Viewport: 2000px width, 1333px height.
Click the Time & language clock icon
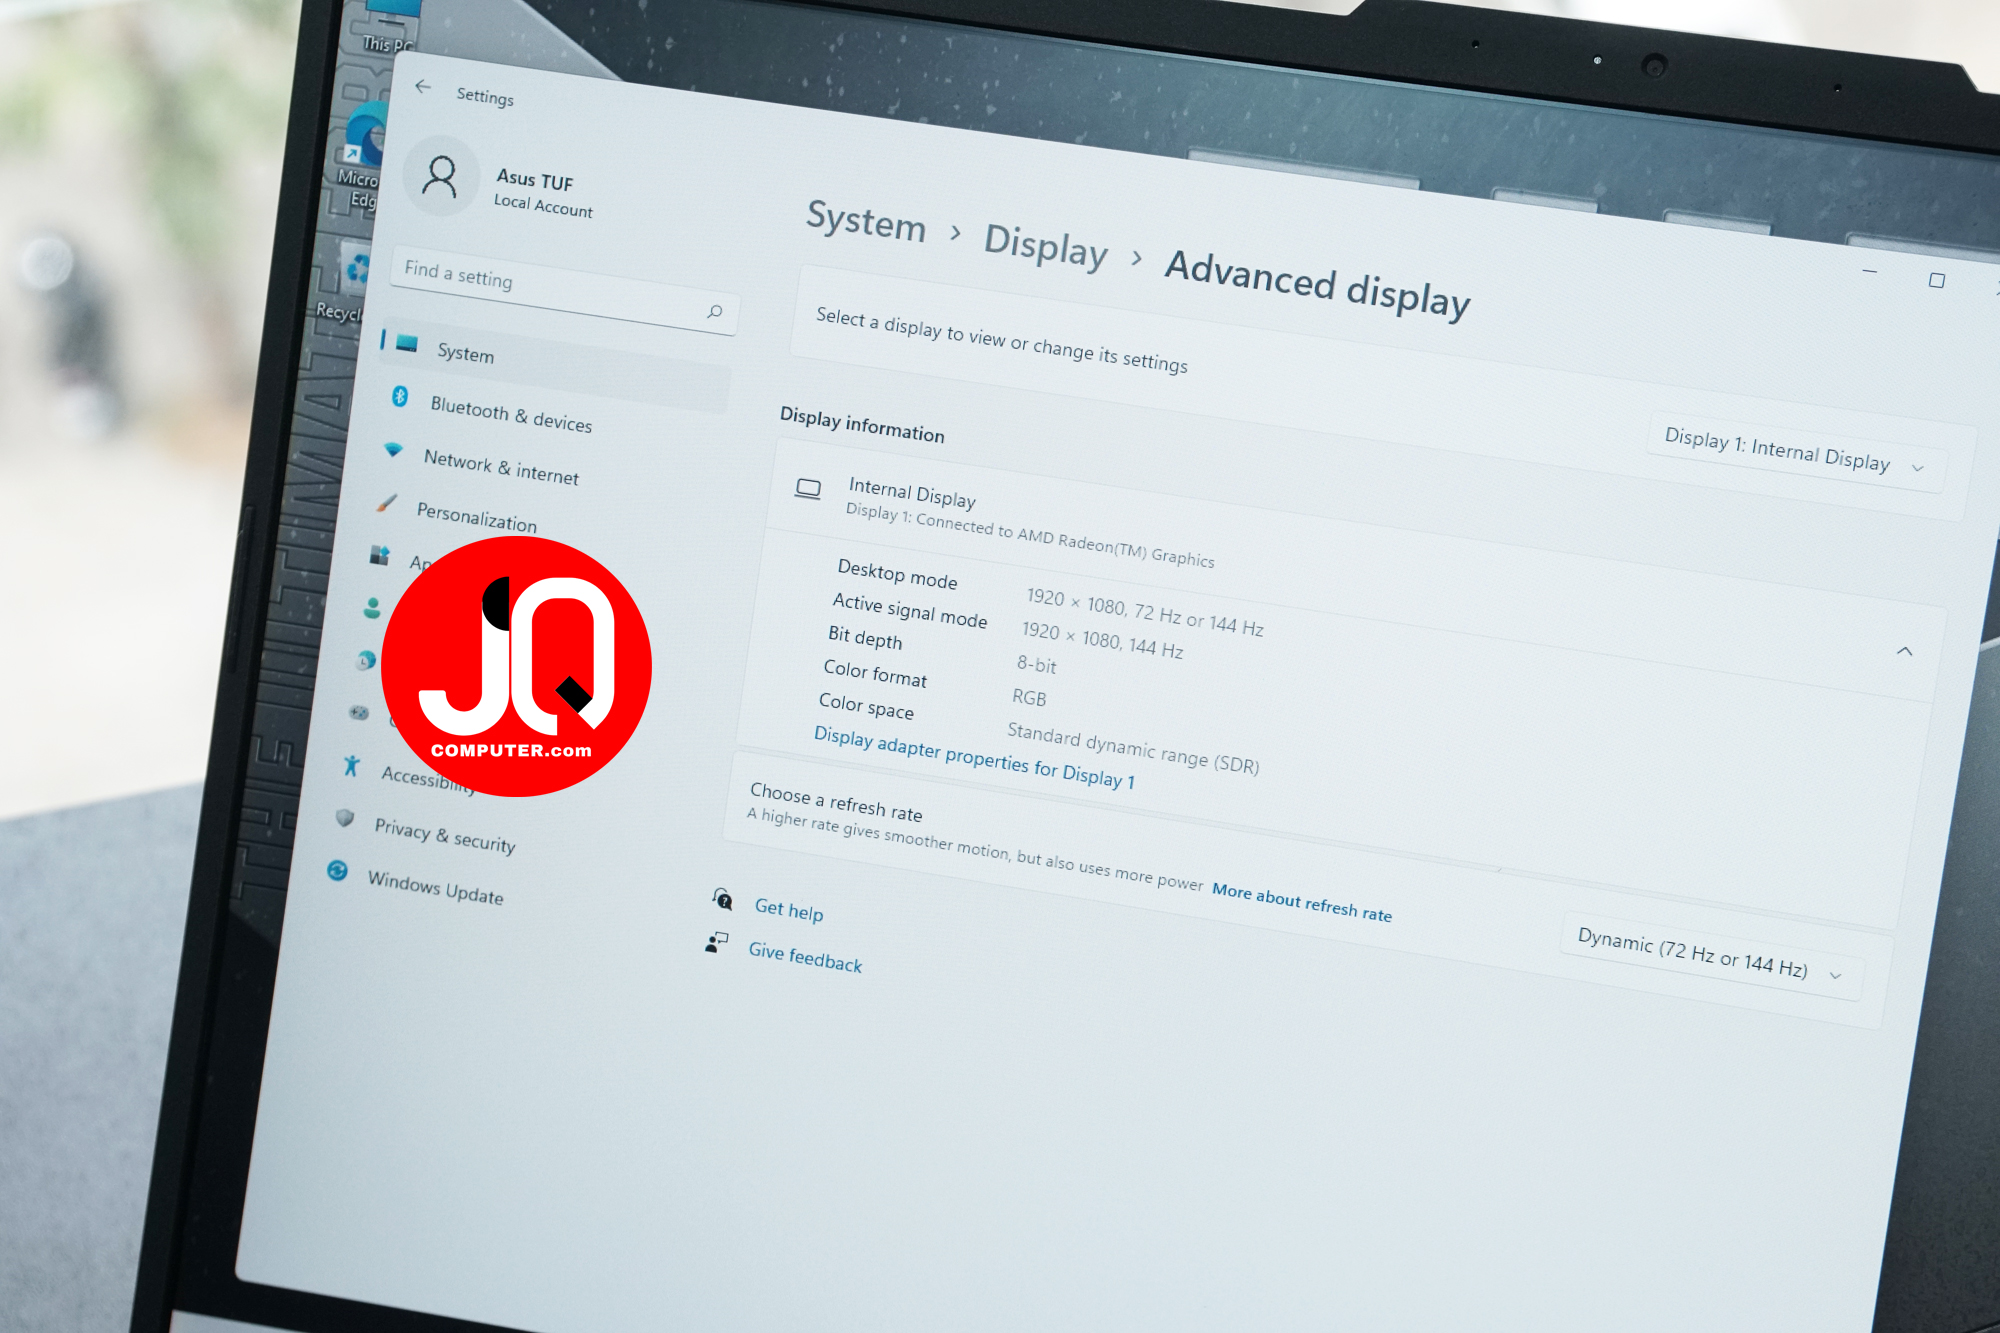367,660
